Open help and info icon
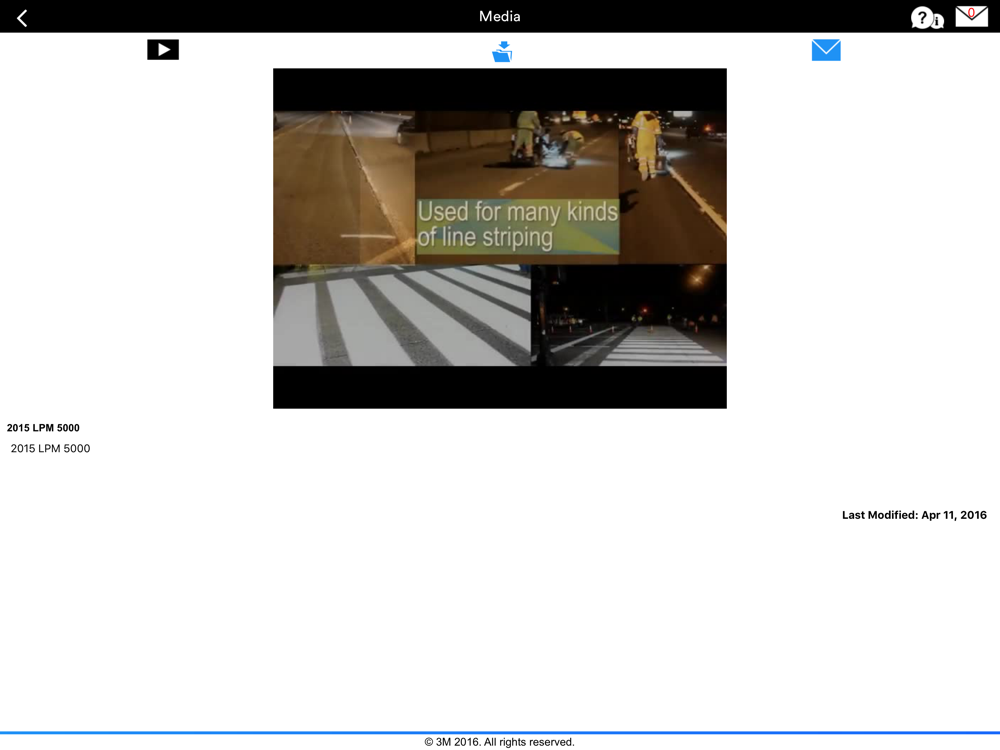The image size is (1000, 750). point(927,18)
